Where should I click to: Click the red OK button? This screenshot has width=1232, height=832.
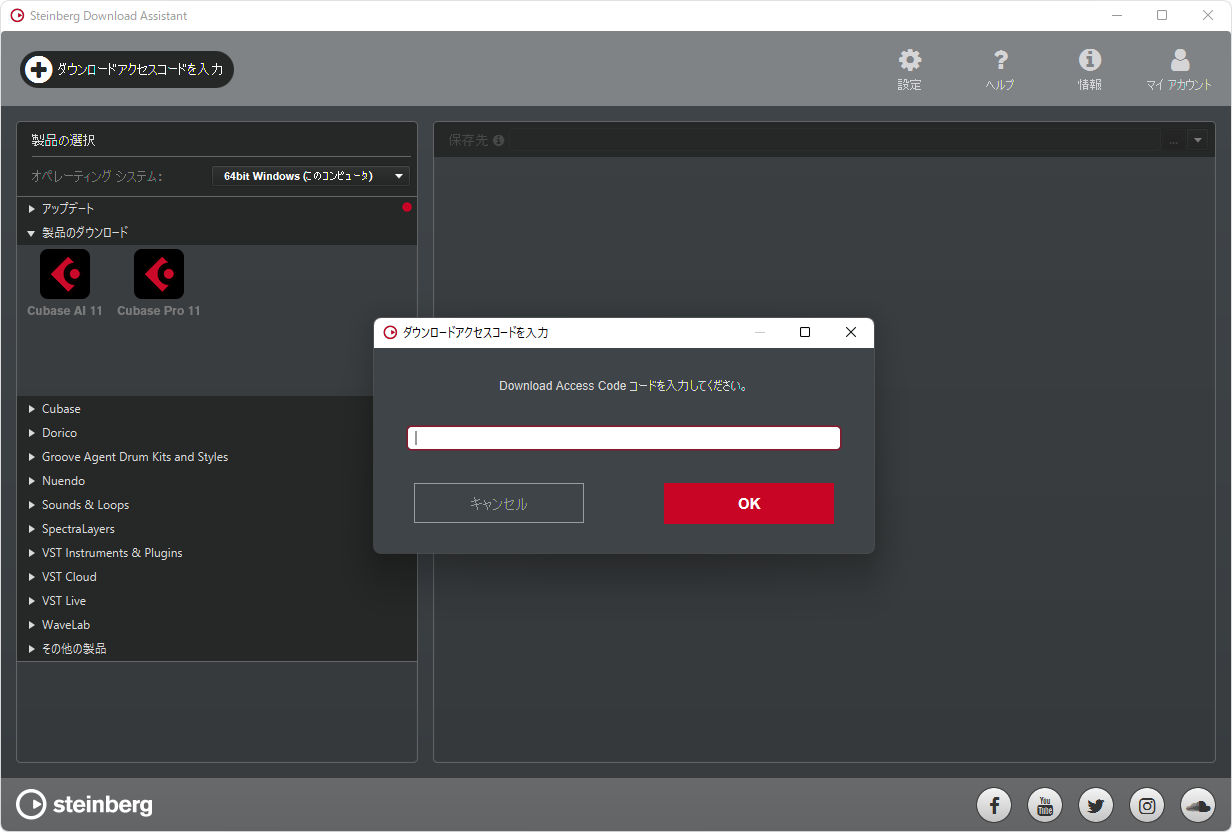(749, 503)
